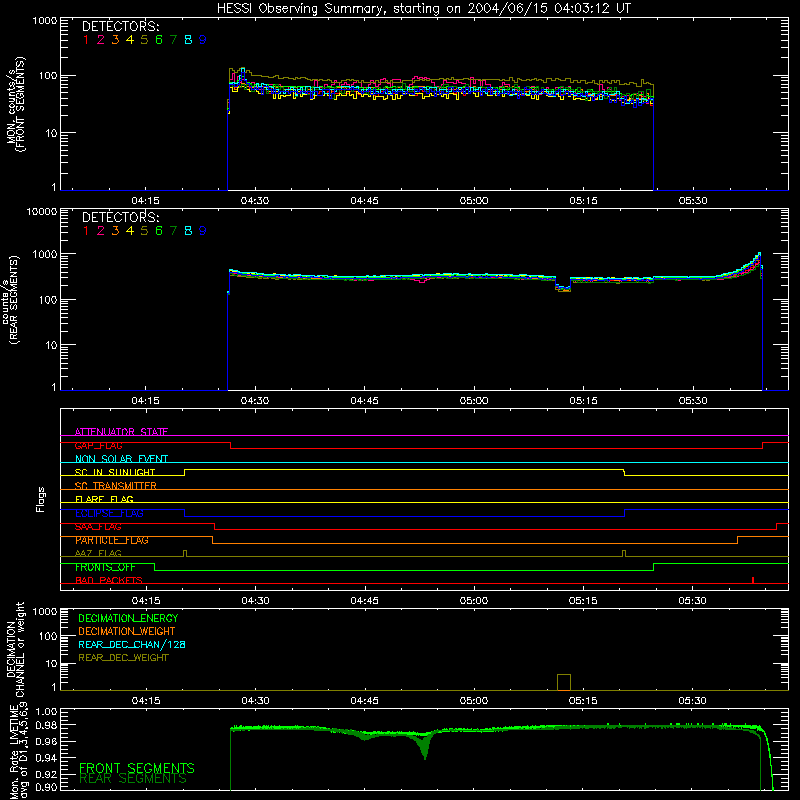The height and width of the screenshot is (800, 800).
Task: Click orange detector 3 in rear segments legend
Action: (115, 231)
